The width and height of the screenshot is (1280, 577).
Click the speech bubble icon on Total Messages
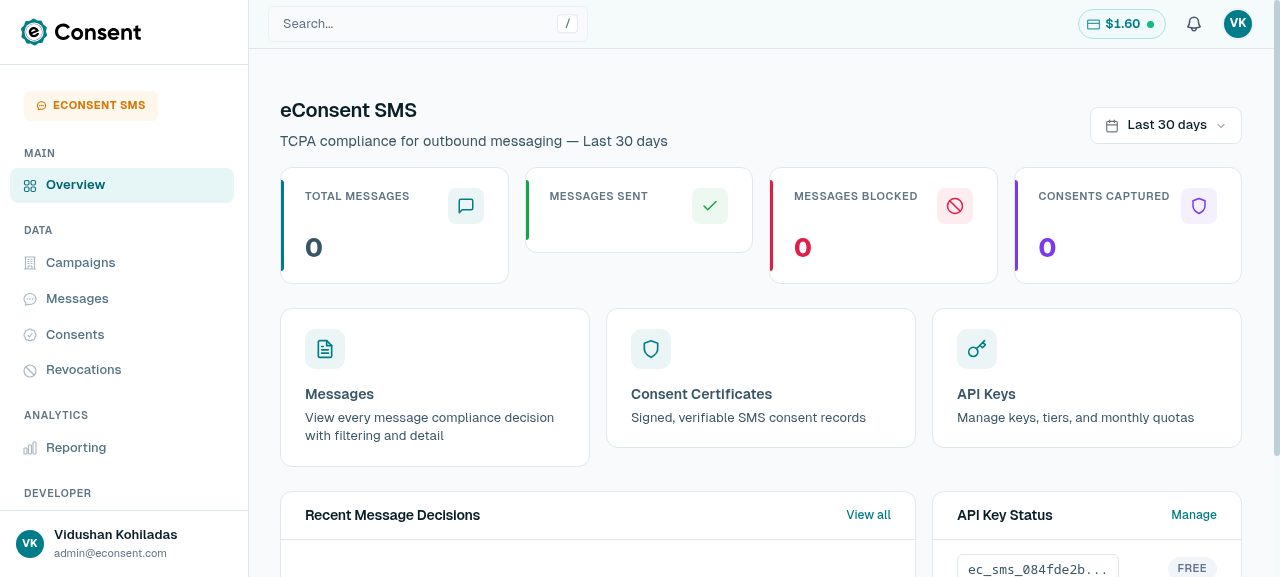tap(466, 205)
